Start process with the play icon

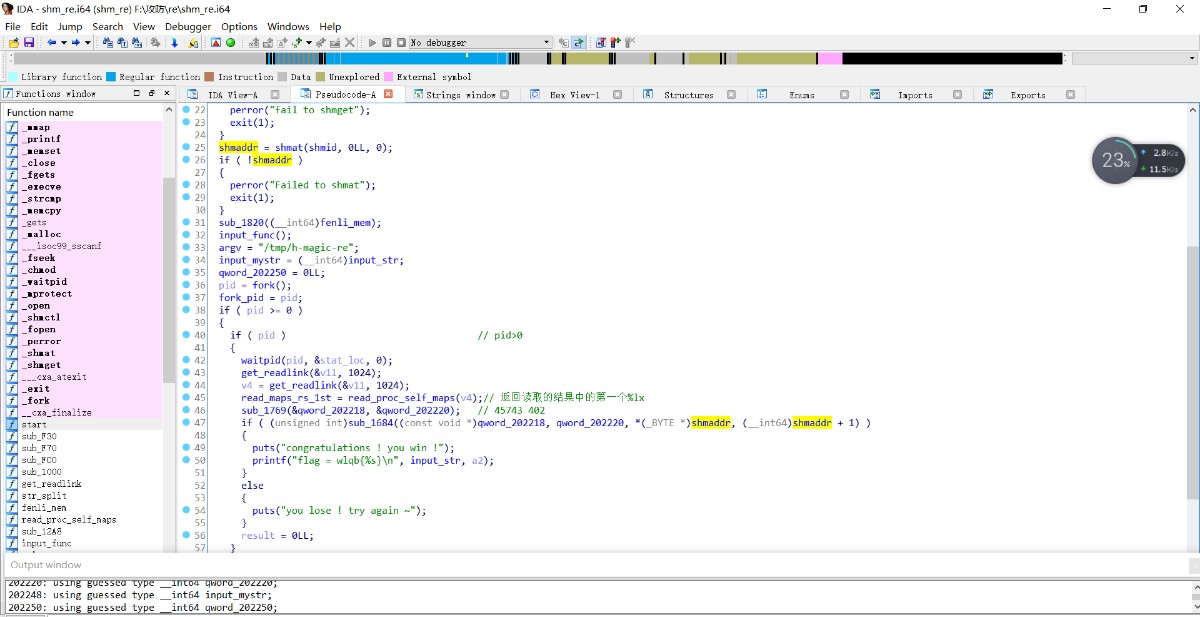(x=372, y=43)
